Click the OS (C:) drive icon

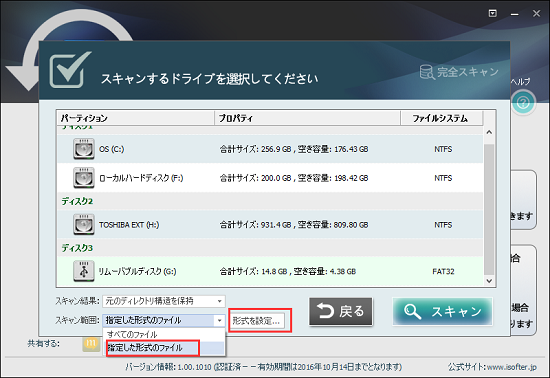(x=84, y=149)
